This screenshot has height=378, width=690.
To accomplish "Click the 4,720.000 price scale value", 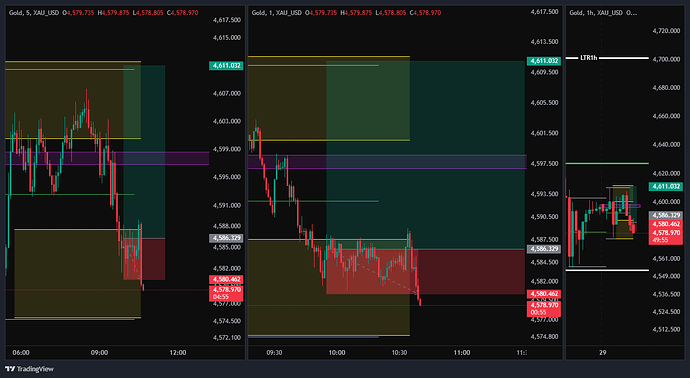I will [666, 31].
